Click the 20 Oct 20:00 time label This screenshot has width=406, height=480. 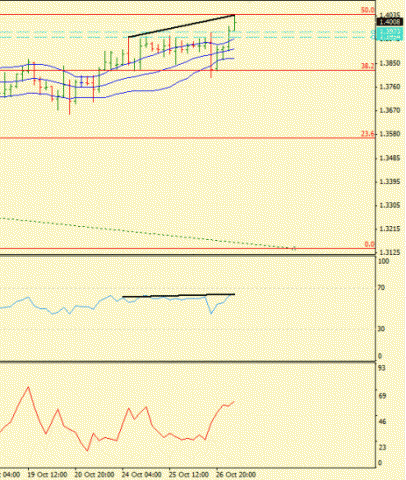(94, 474)
